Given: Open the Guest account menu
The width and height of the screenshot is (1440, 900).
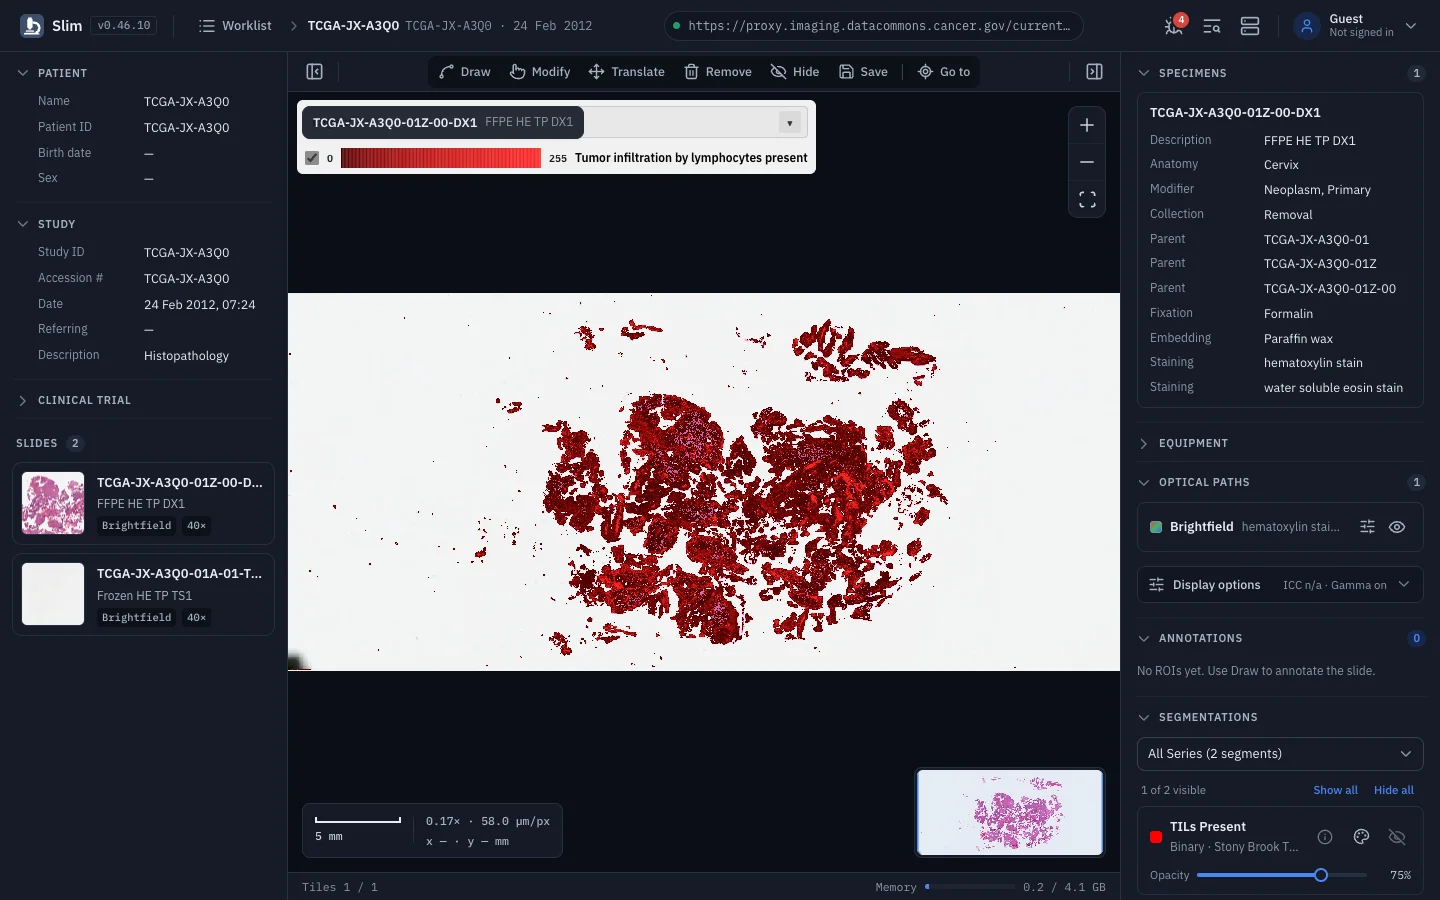Looking at the screenshot, I should pyautogui.click(x=1357, y=26).
